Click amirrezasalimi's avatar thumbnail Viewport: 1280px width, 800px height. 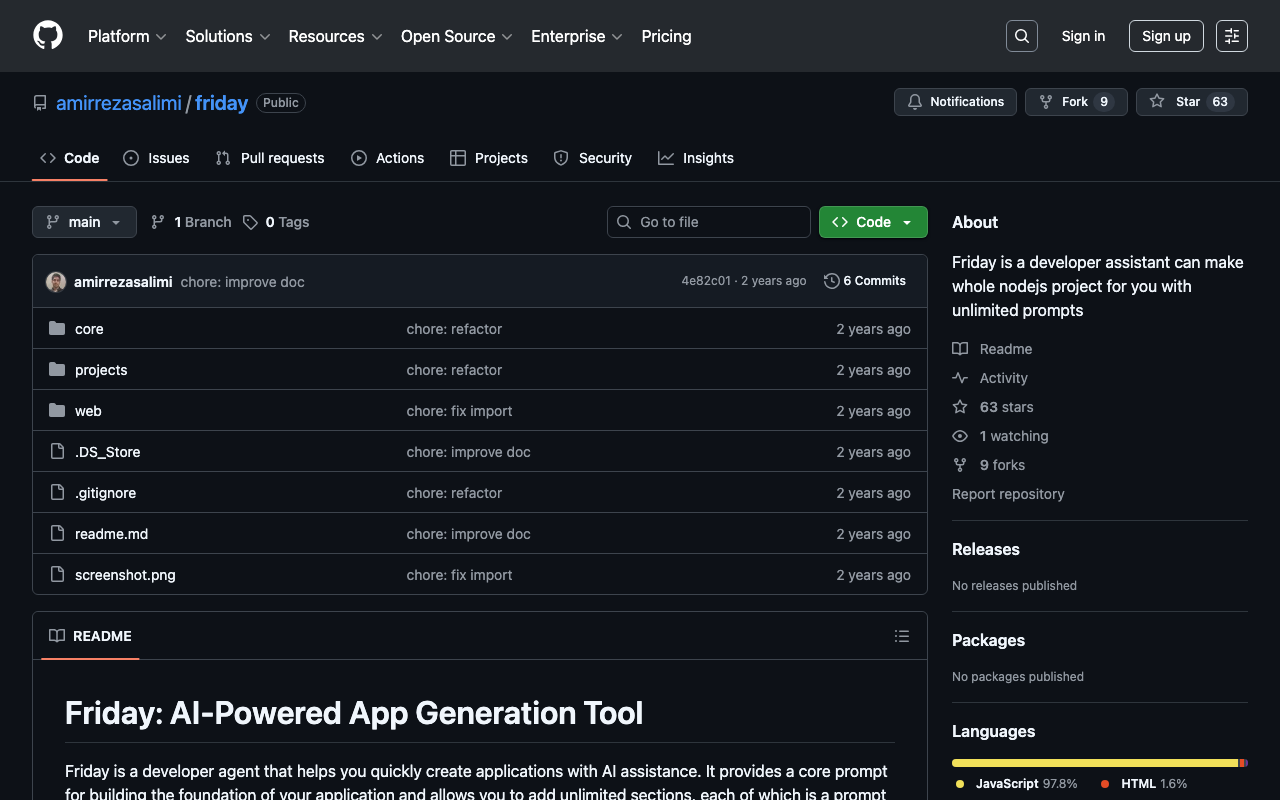pos(56,282)
